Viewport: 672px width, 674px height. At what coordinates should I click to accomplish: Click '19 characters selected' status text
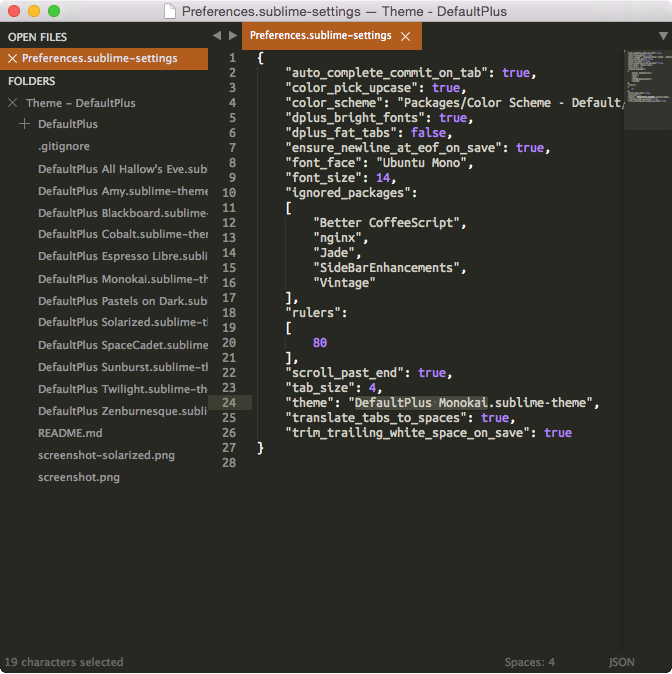64,662
